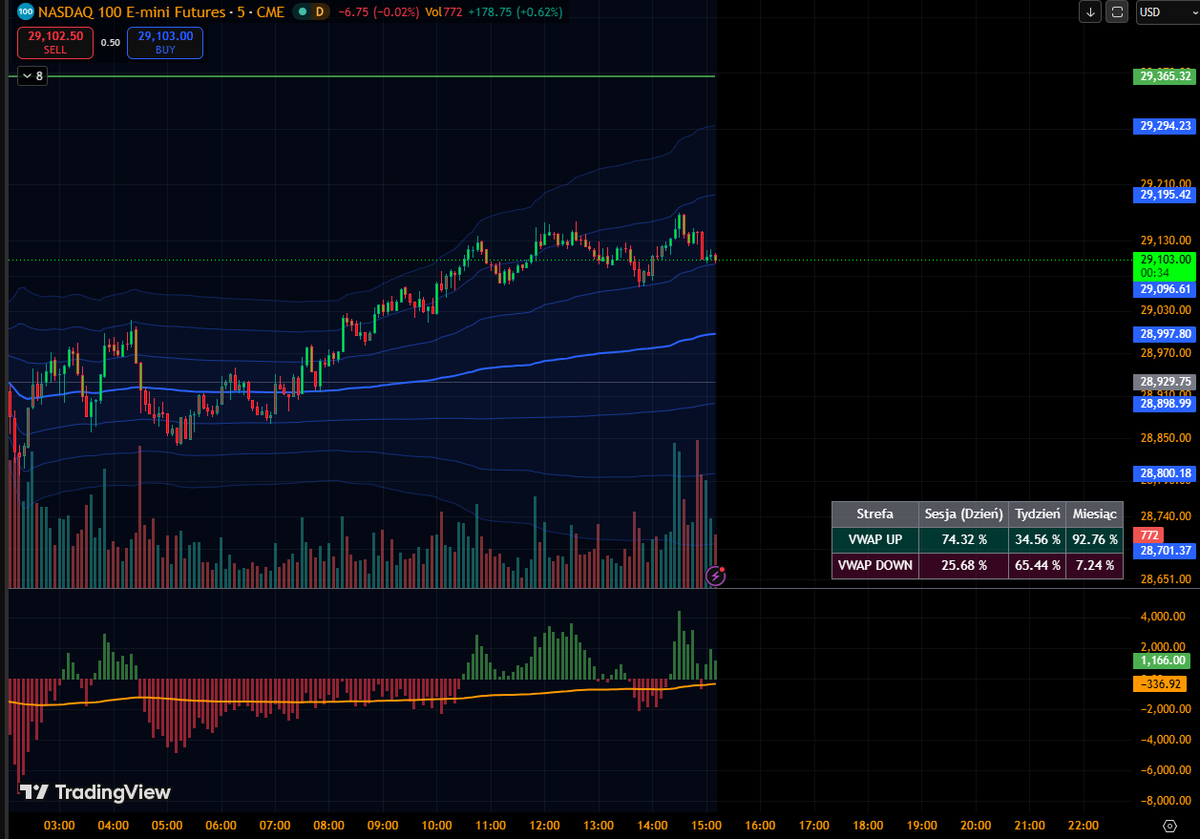The height and width of the screenshot is (839, 1200).
Task: Click the down-arrow button beside the USD selector
Action: [1090, 12]
